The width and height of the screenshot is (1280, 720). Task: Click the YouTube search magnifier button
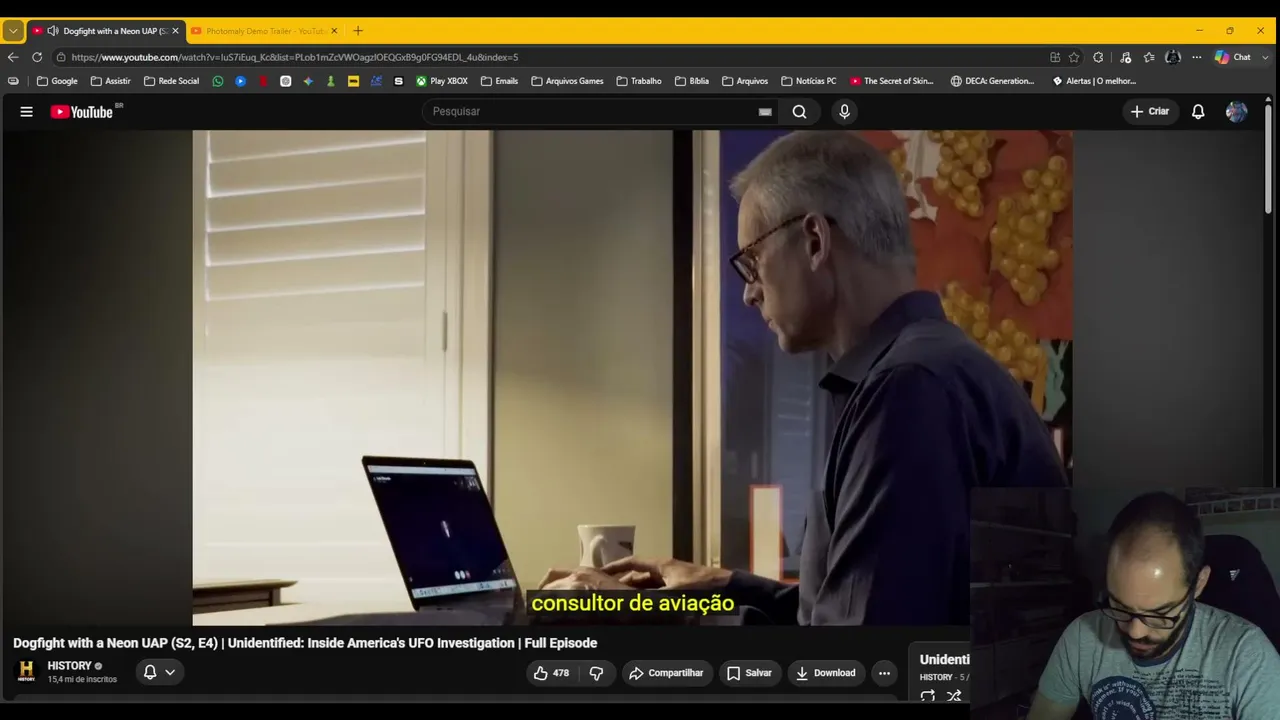pos(799,112)
